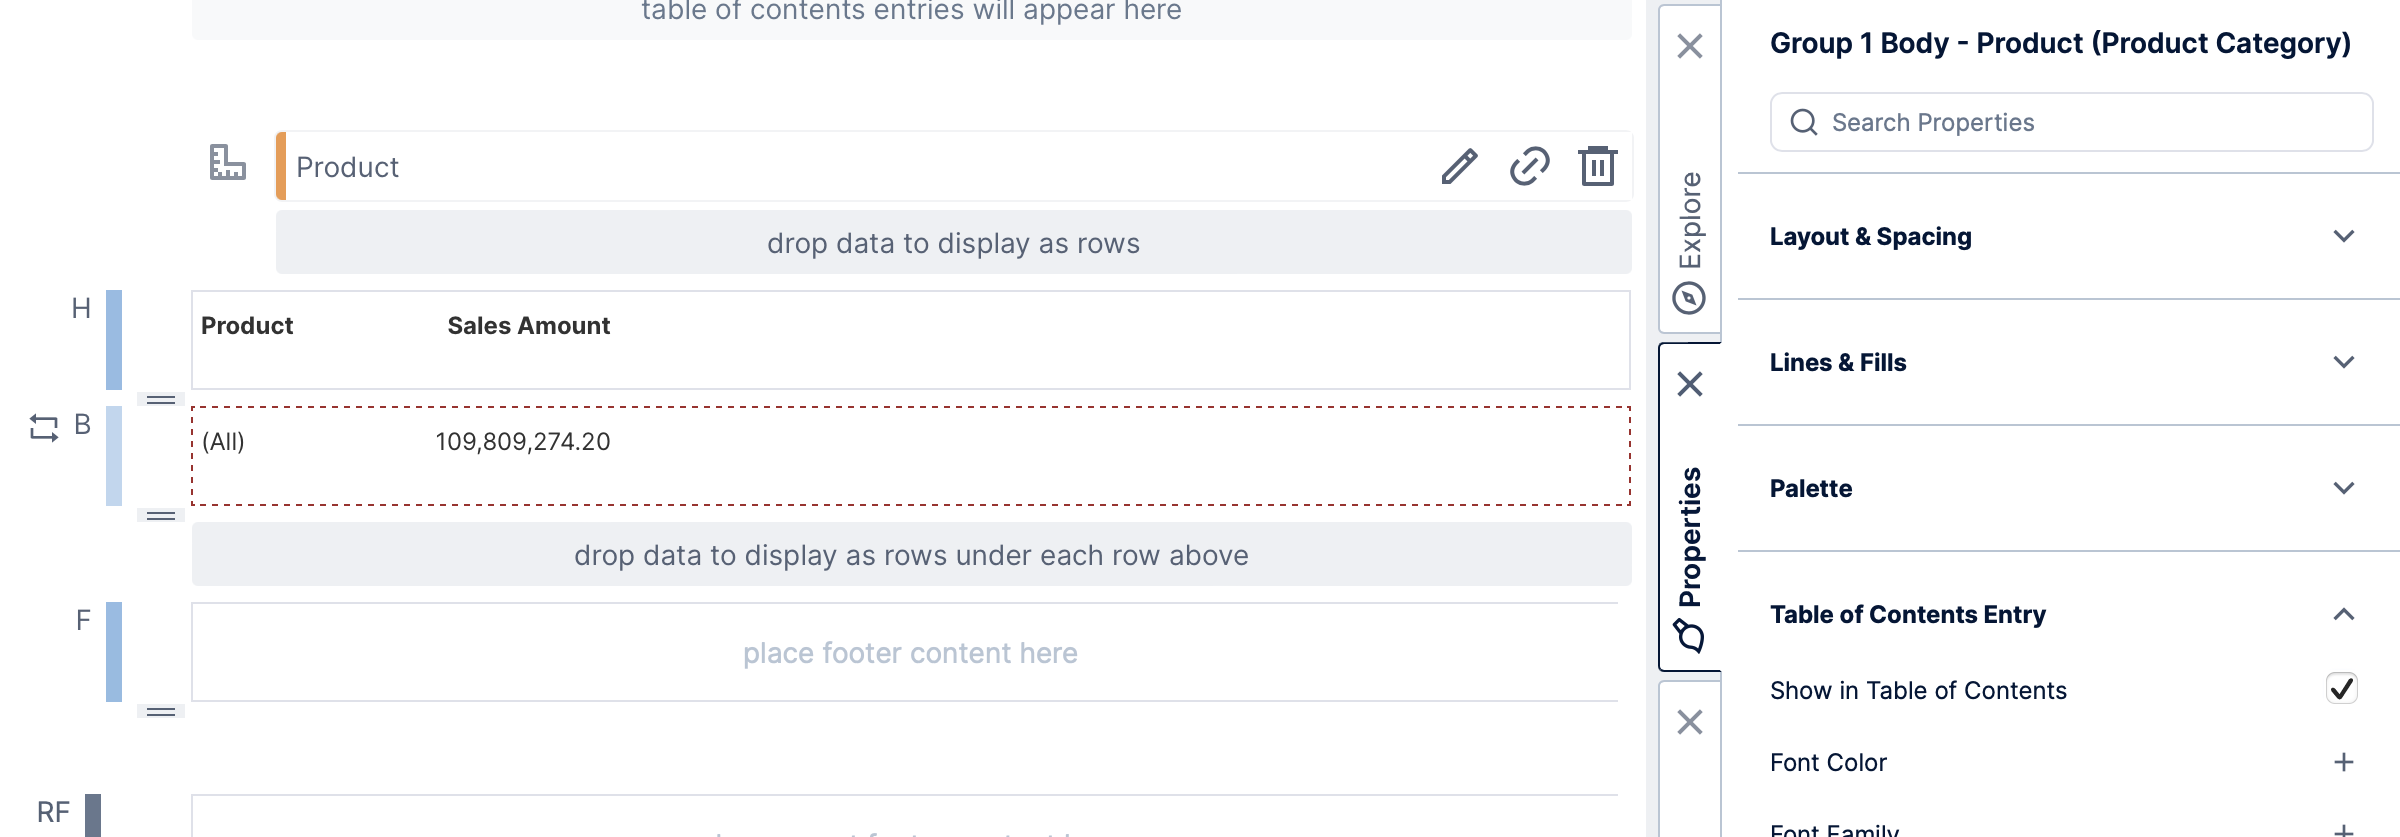The image size is (2400, 837).
Task: Click the Sales Amount column header
Action: [x=528, y=326]
